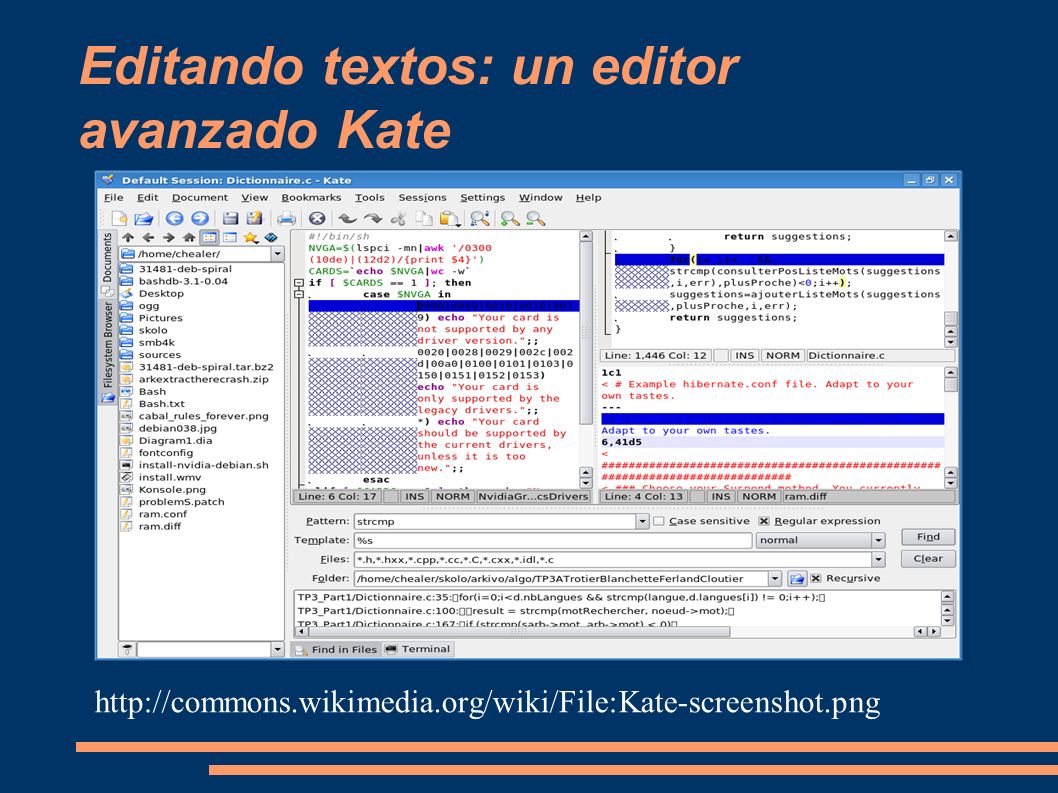Open the Pattern history dropdown

click(642, 522)
